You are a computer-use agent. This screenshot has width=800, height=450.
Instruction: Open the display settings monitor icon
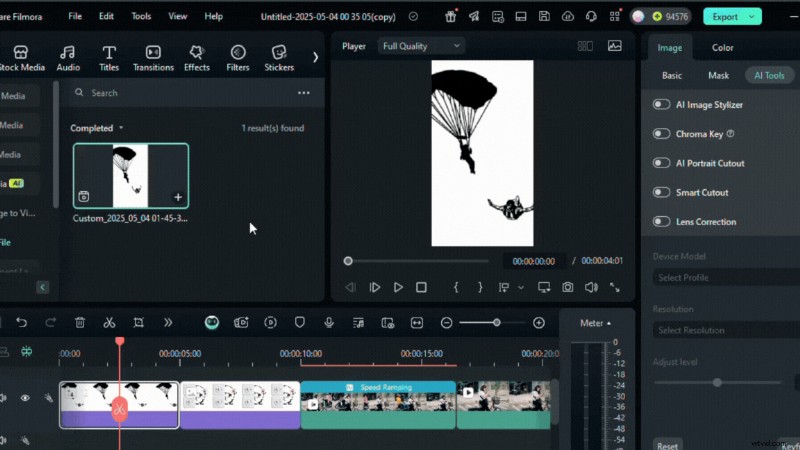pyautogui.click(x=544, y=288)
